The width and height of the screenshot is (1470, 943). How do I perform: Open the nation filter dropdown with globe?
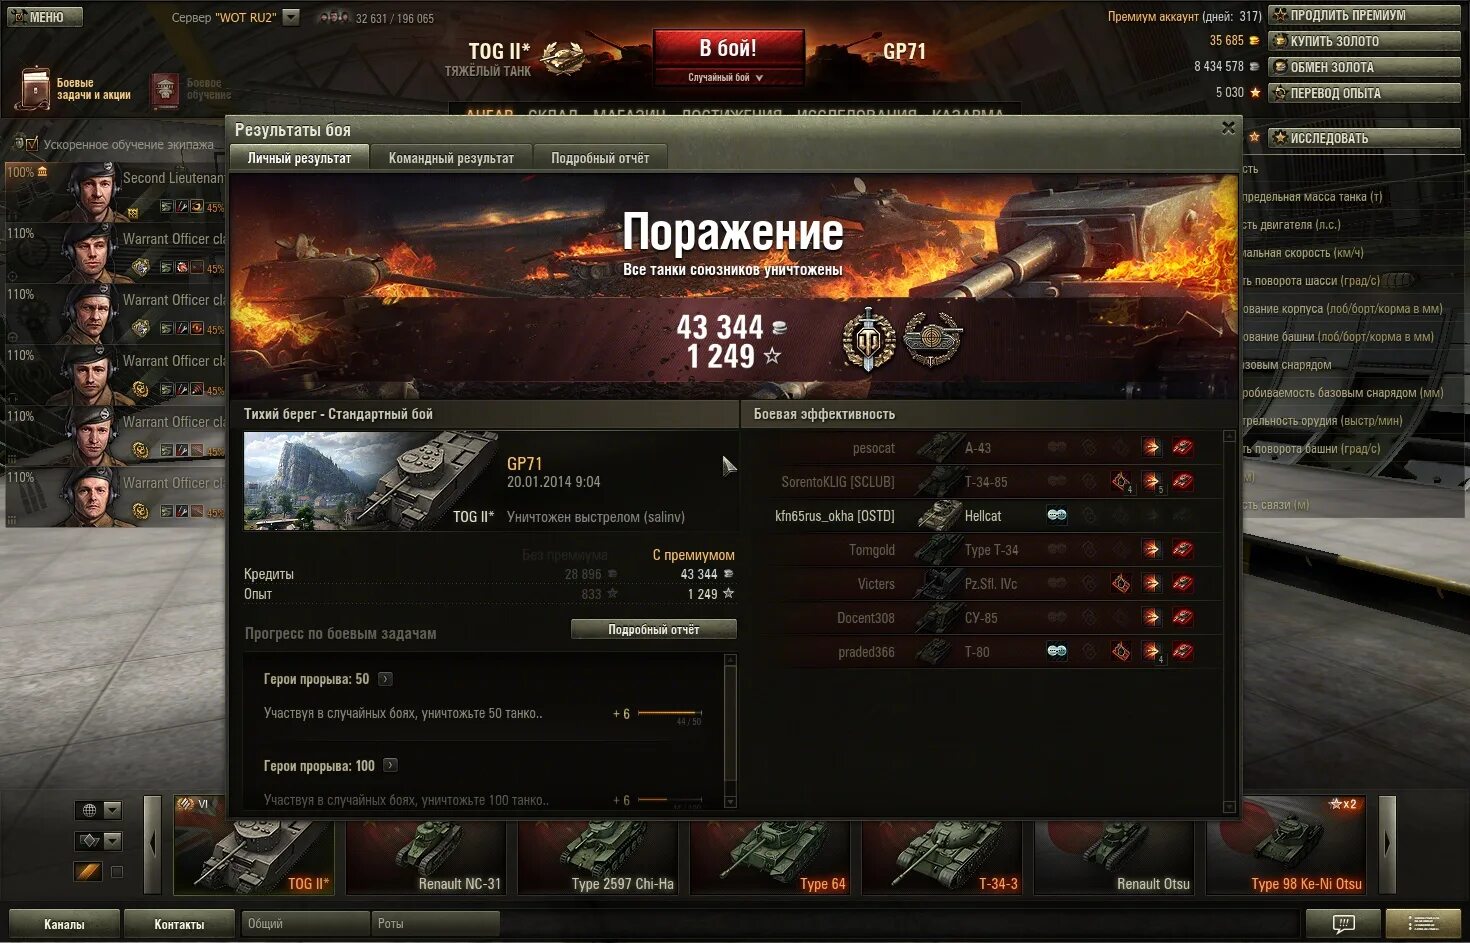99,810
